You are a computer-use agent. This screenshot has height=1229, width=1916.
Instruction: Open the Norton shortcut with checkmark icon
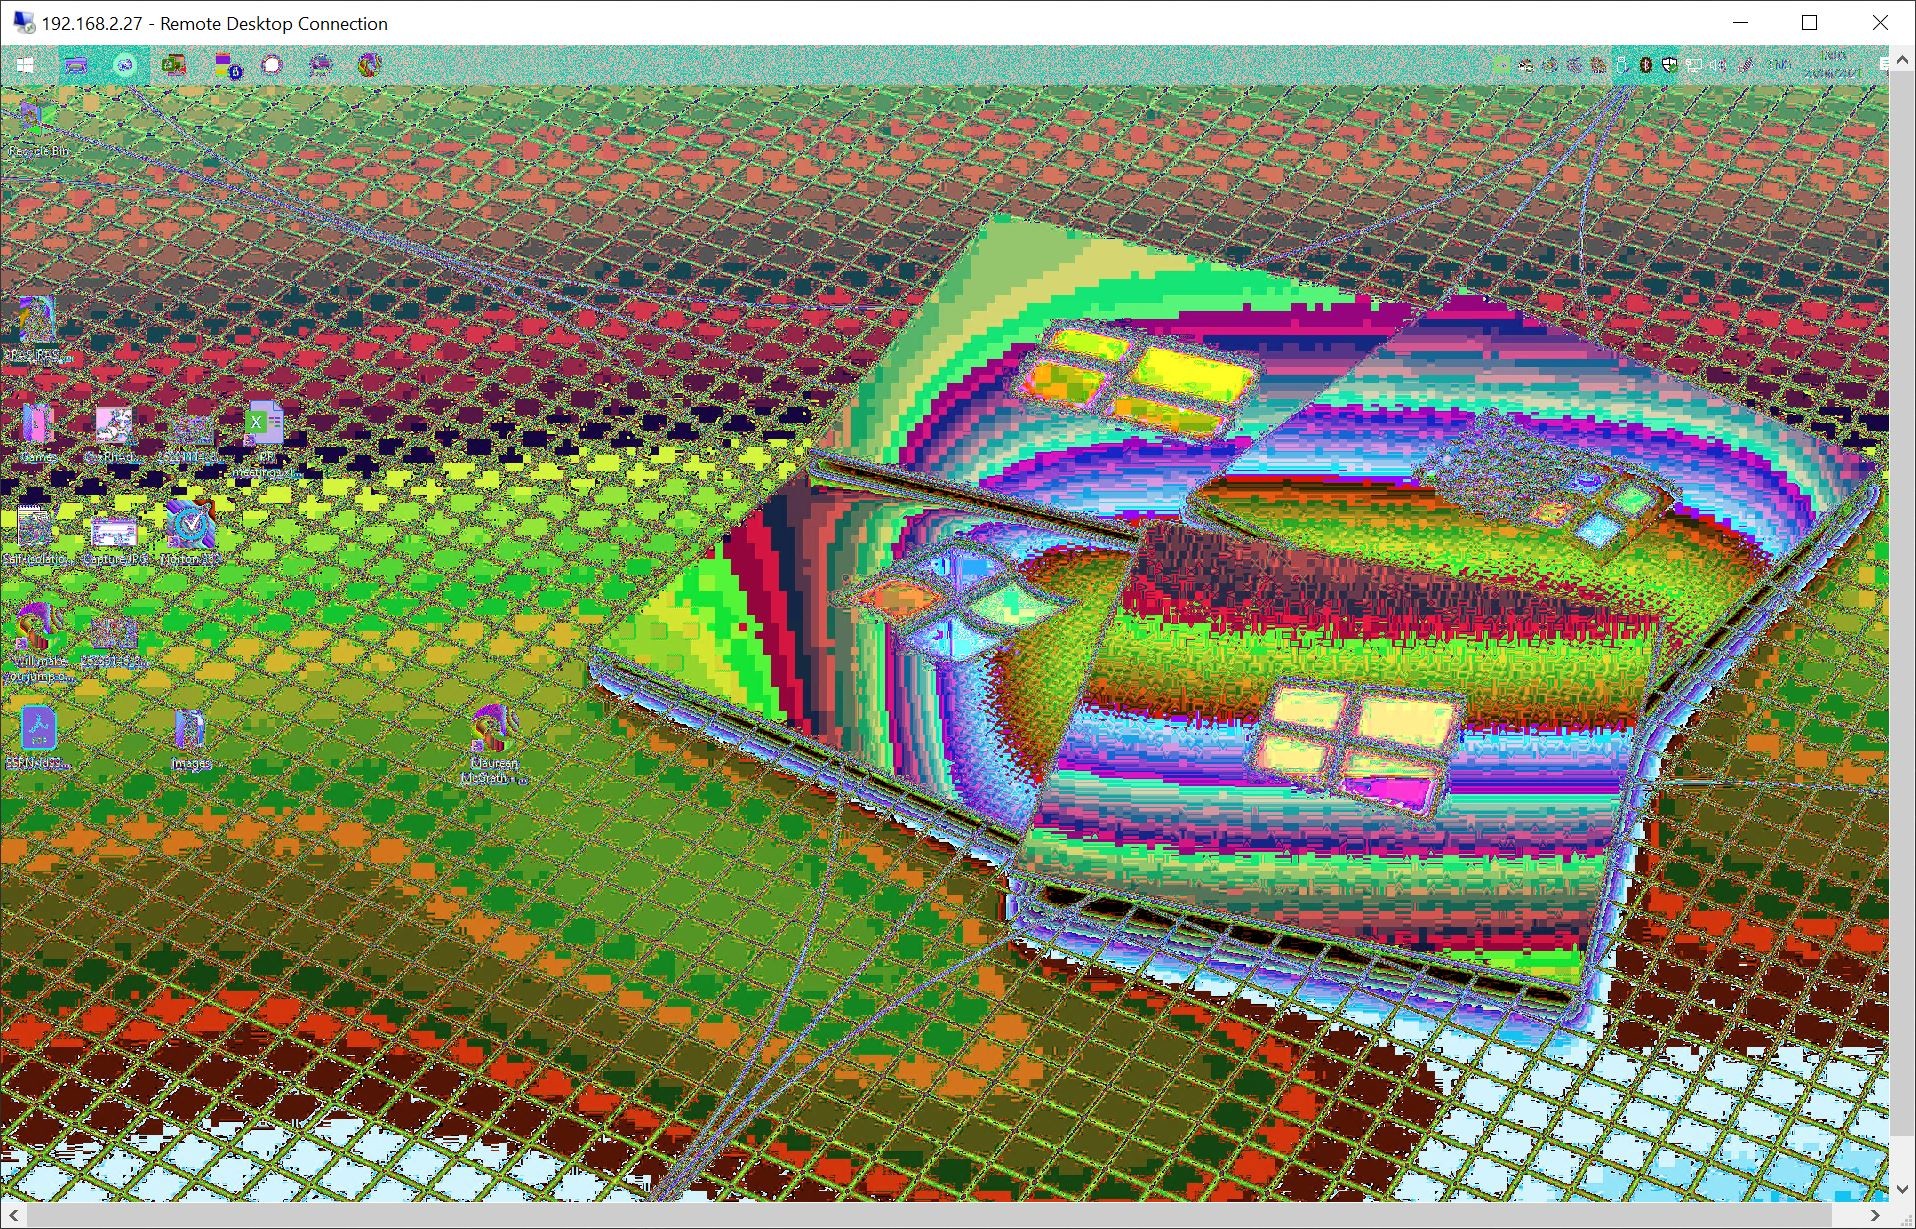click(190, 533)
